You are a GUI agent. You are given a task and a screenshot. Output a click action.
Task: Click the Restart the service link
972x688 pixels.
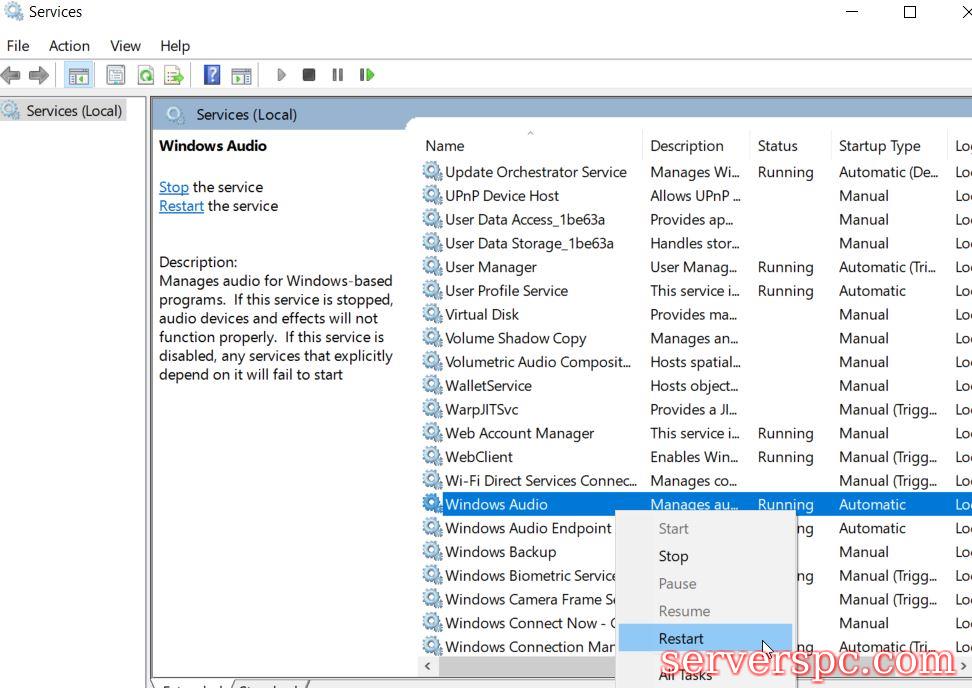point(181,206)
